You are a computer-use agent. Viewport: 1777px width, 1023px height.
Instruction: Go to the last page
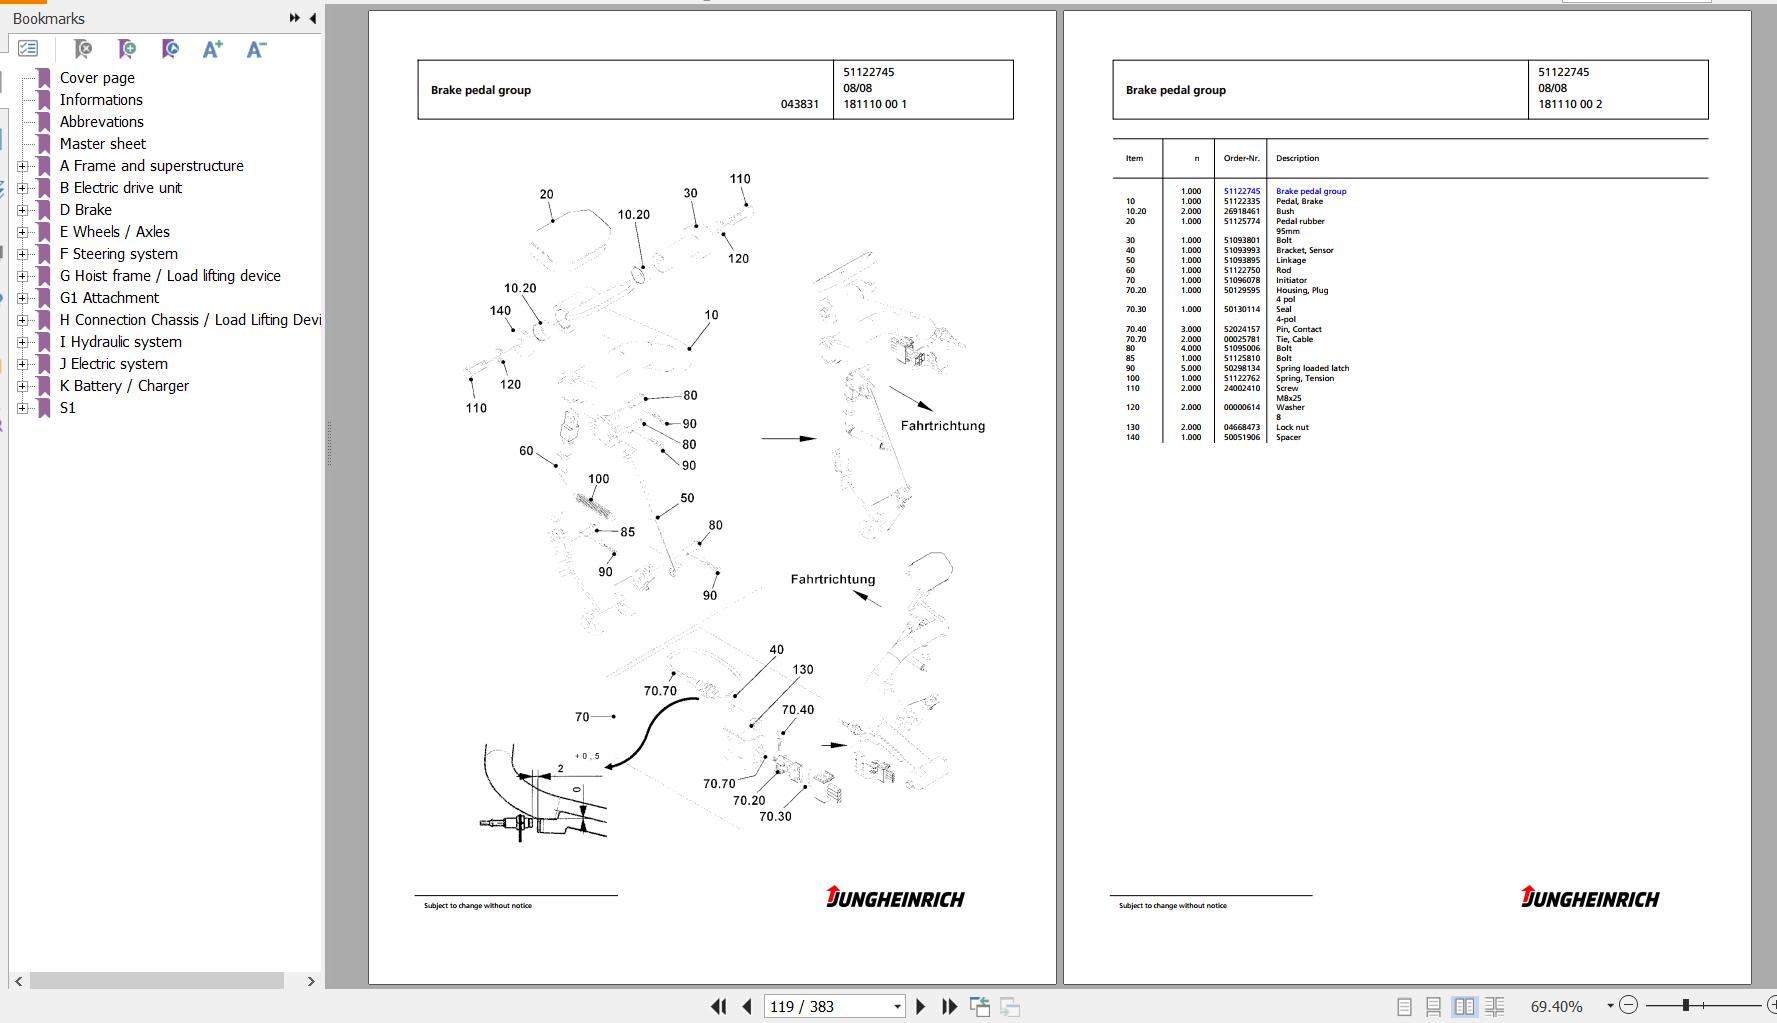949,1007
